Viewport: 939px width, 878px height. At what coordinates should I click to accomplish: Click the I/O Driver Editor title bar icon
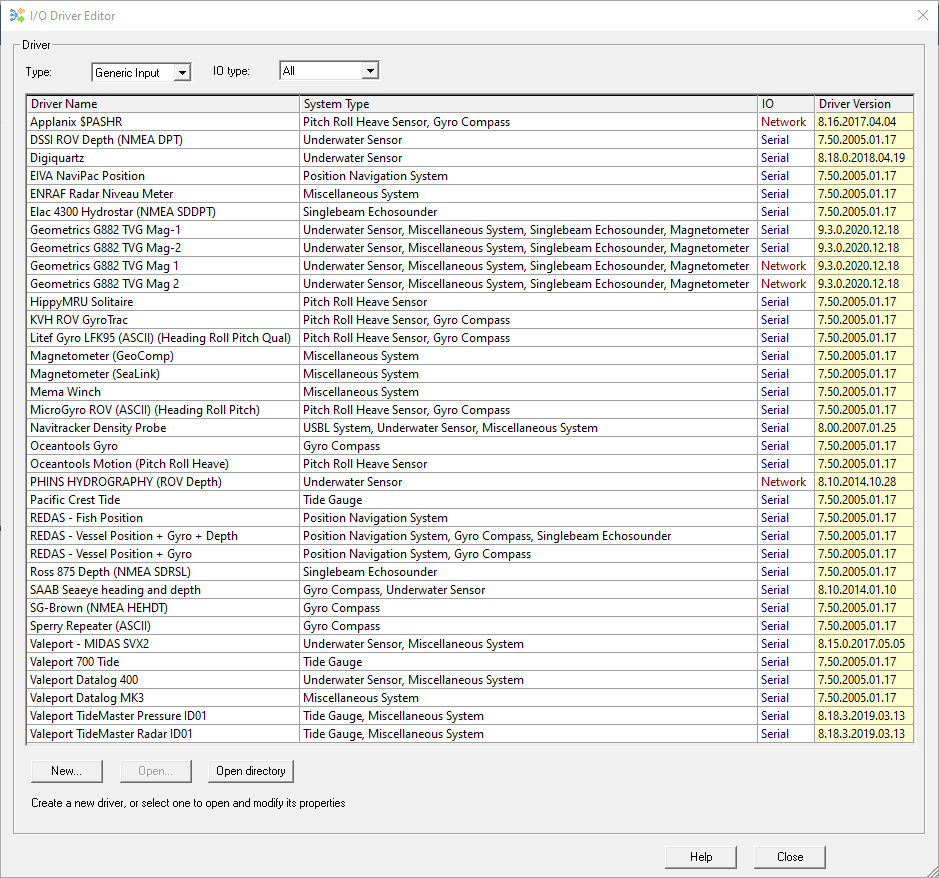pyautogui.click(x=16, y=15)
